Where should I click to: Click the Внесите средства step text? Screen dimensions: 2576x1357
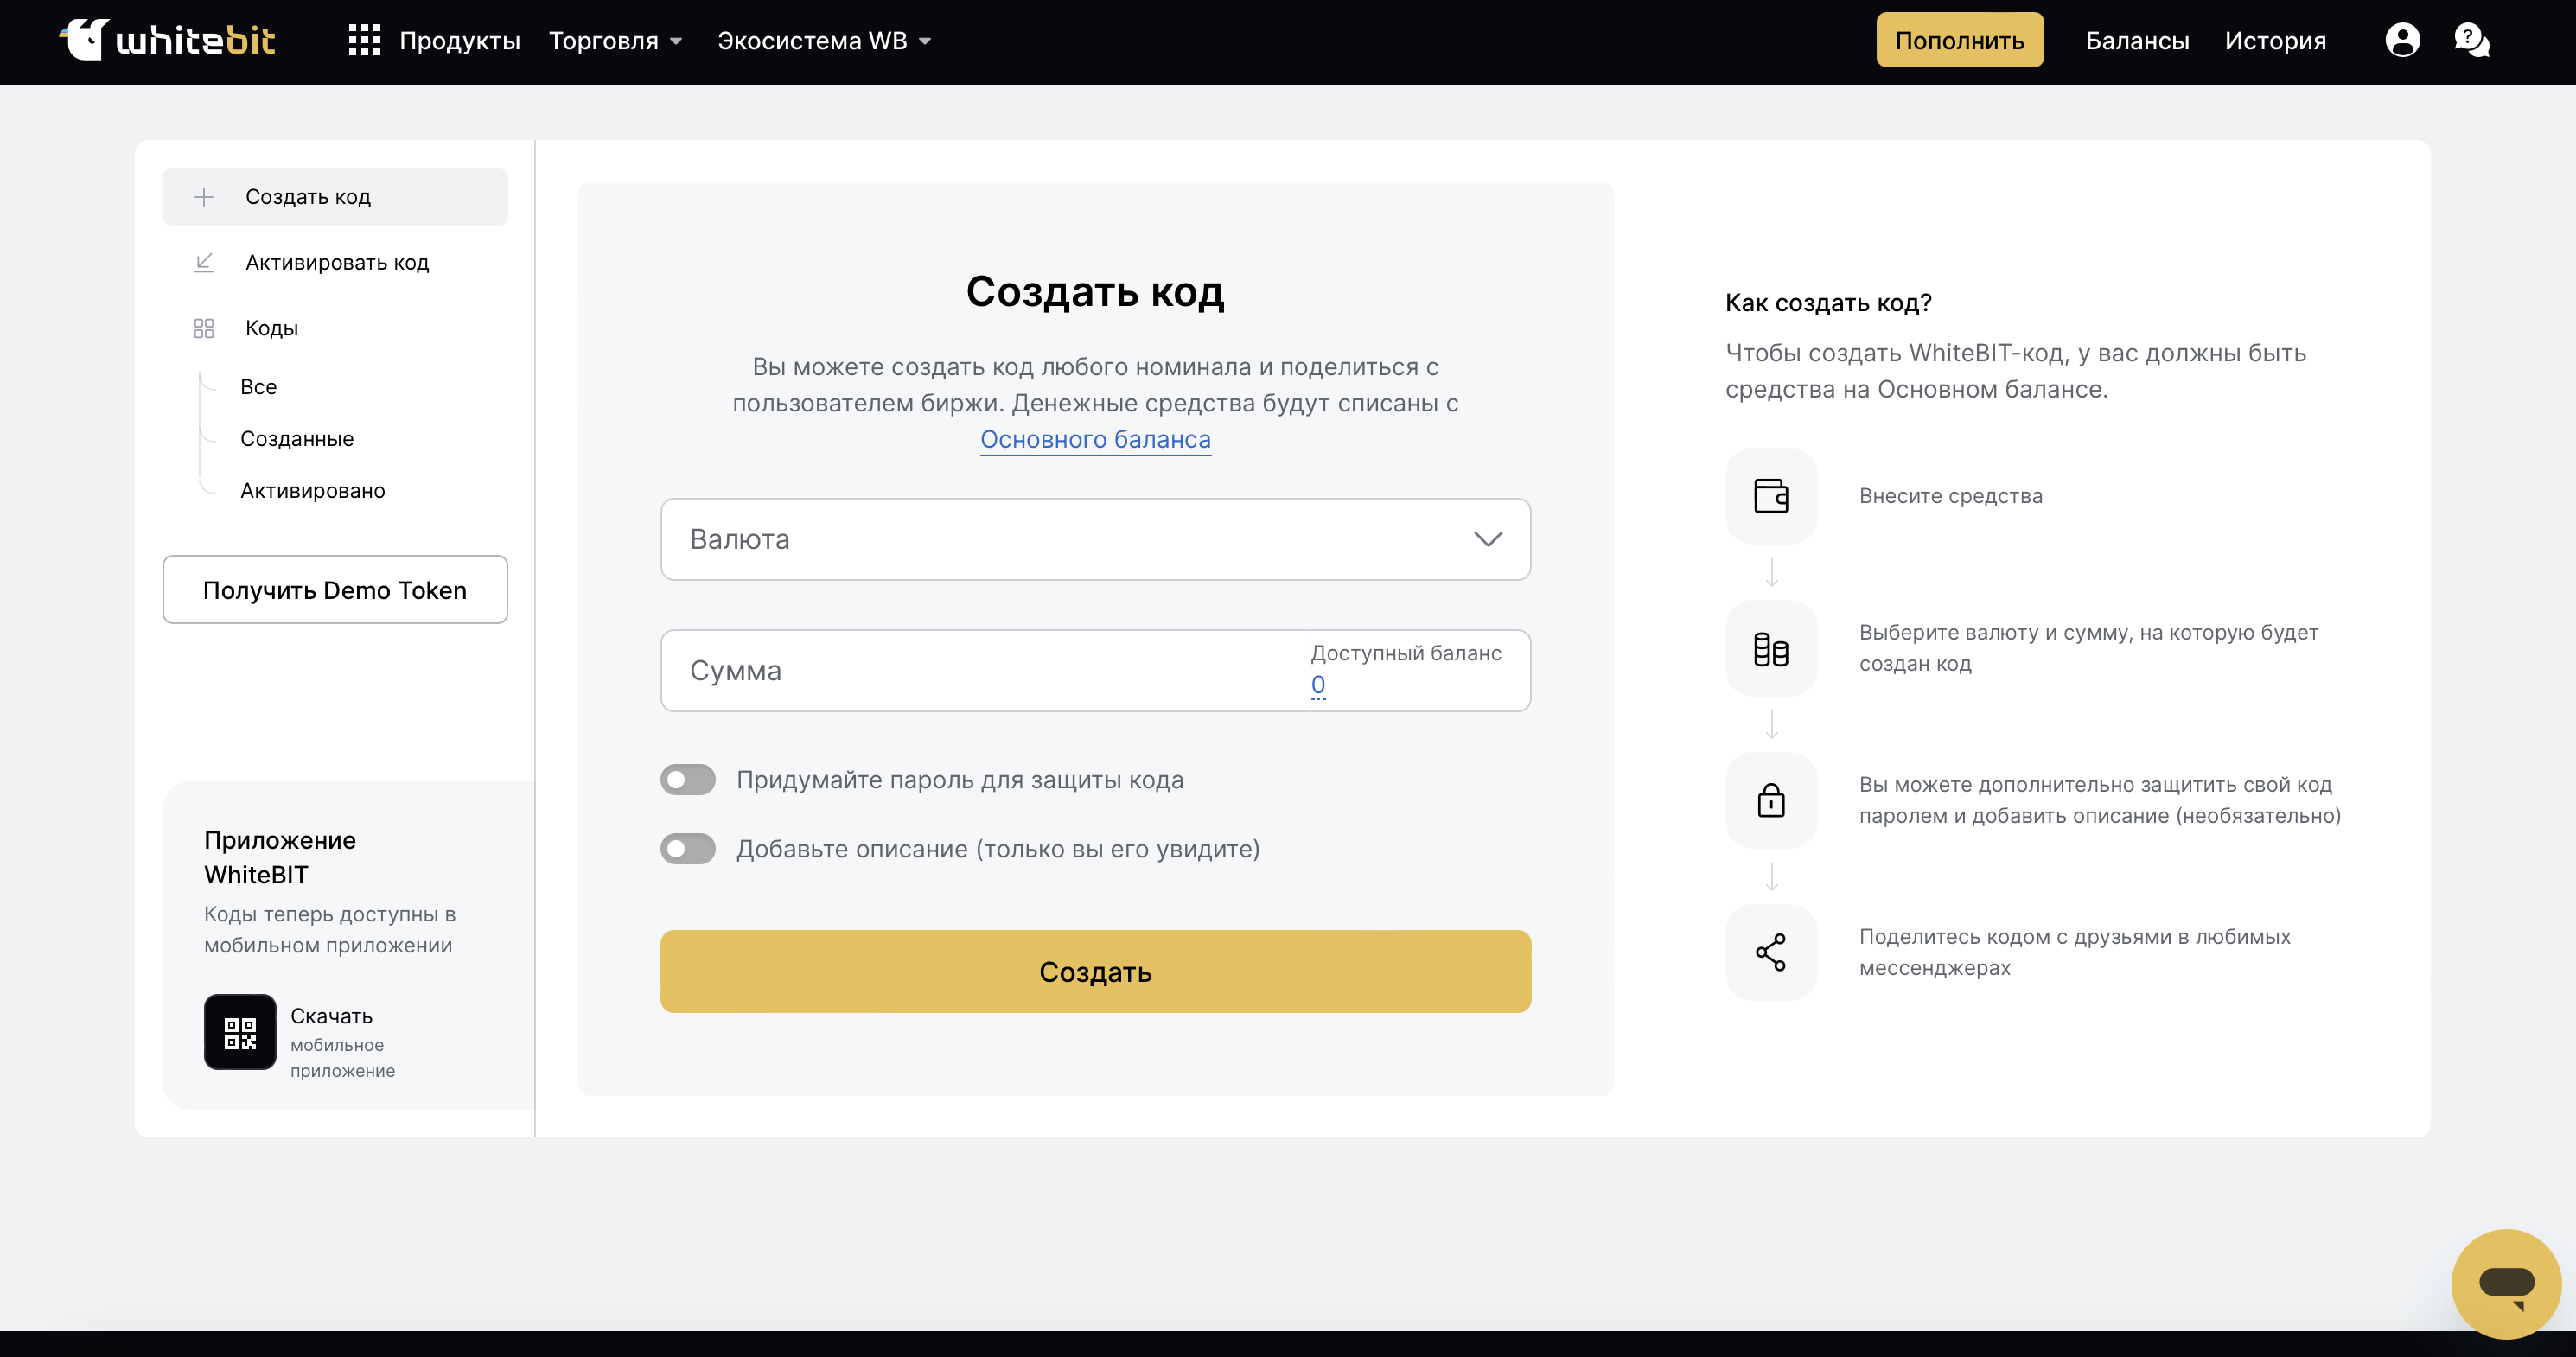click(1950, 496)
